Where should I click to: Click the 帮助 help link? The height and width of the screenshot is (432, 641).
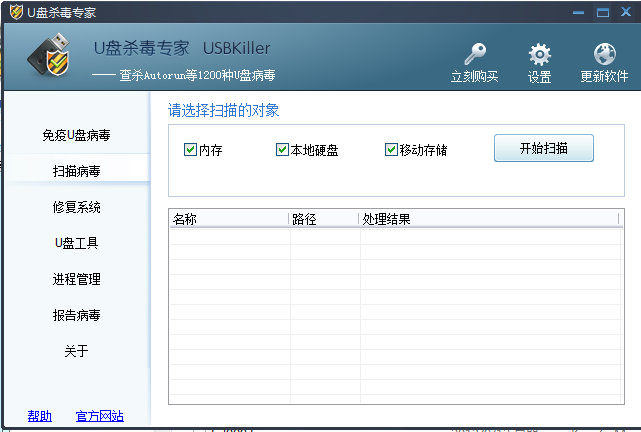pyautogui.click(x=40, y=416)
